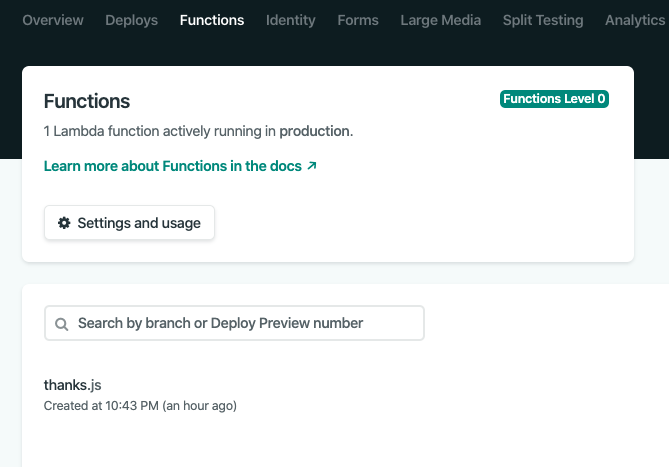This screenshot has height=467, width=669.
Task: Go to the Identity tab
Action: (291, 20)
